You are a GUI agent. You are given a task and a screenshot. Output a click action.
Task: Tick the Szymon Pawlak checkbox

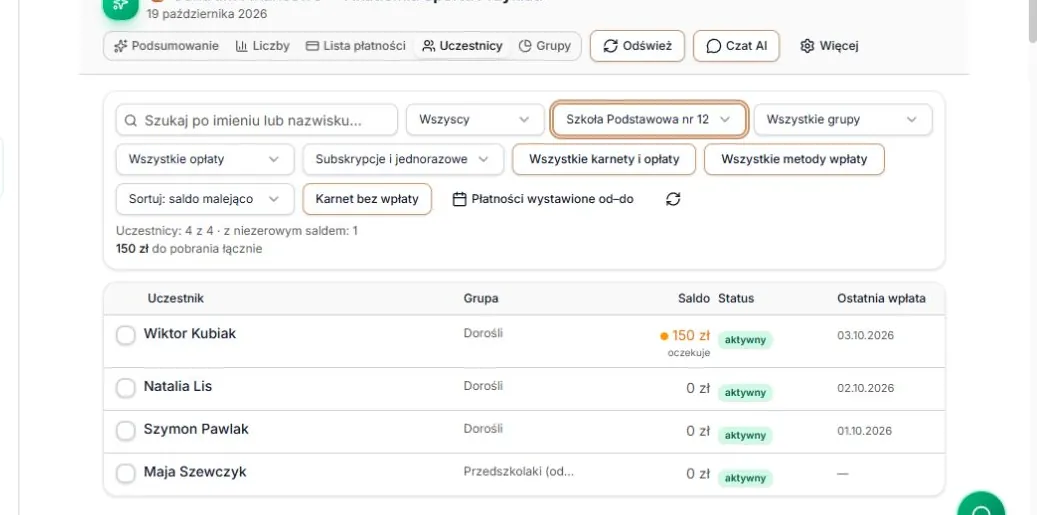(x=126, y=431)
